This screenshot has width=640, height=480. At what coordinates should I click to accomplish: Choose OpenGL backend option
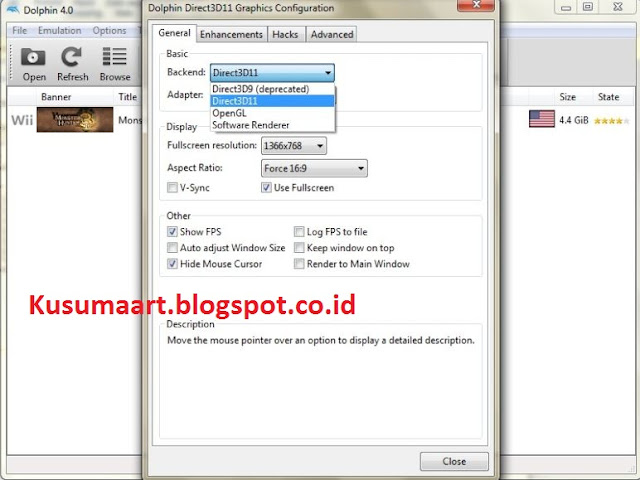pos(272,113)
